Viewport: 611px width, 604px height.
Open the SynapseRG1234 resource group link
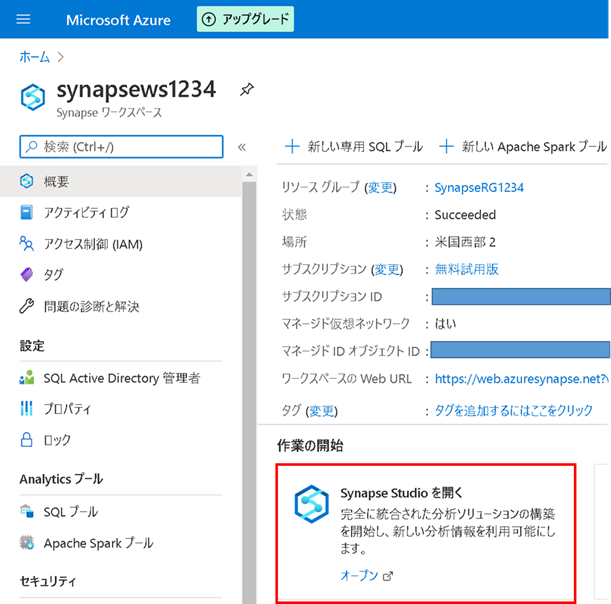(x=479, y=187)
